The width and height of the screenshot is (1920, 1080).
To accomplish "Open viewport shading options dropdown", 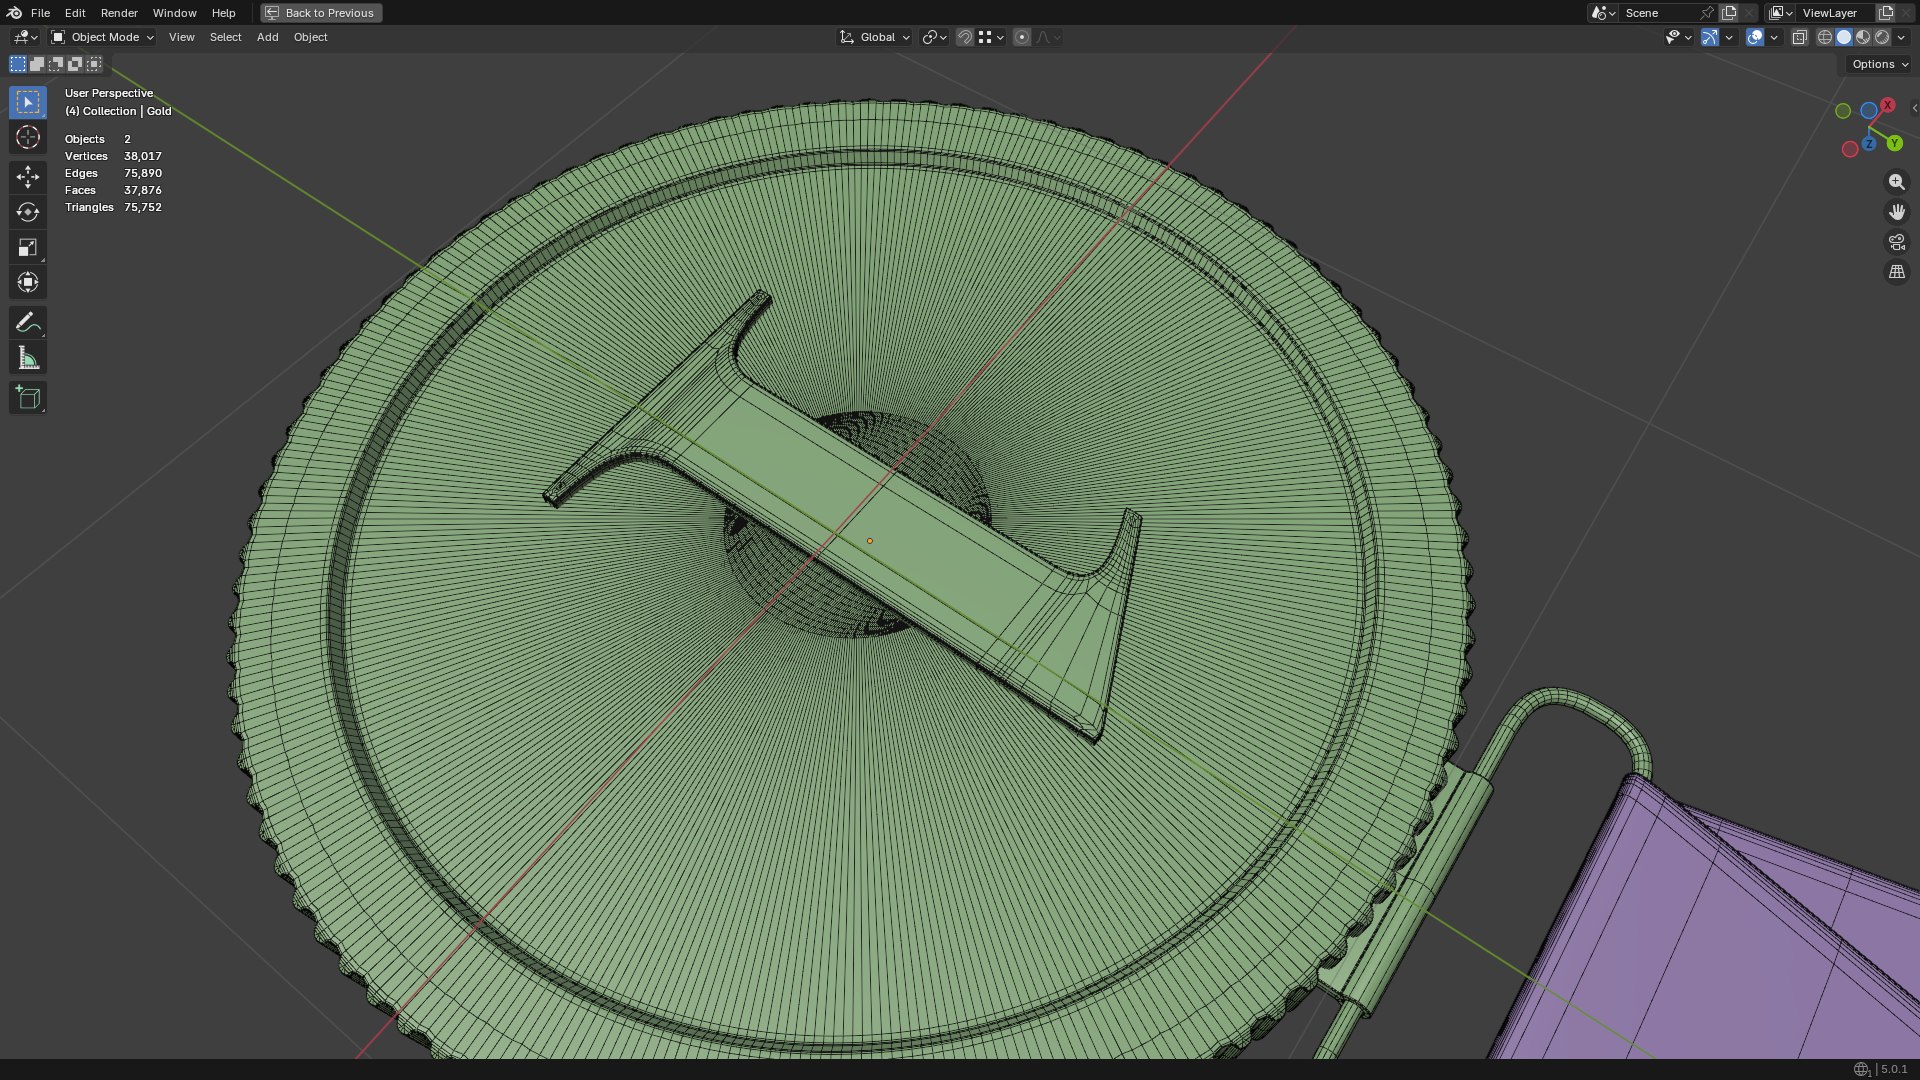I will 1901,37.
